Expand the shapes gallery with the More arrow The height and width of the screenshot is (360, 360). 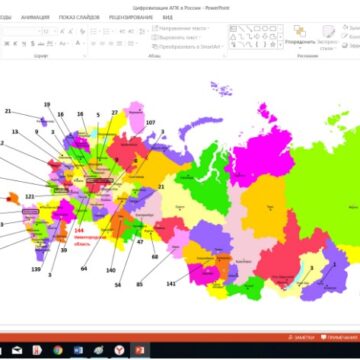click(x=280, y=44)
